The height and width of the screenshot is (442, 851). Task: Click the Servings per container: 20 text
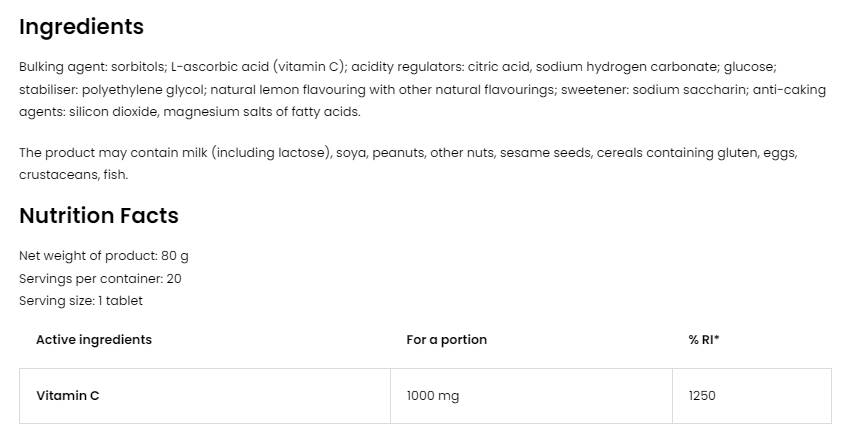(100, 278)
